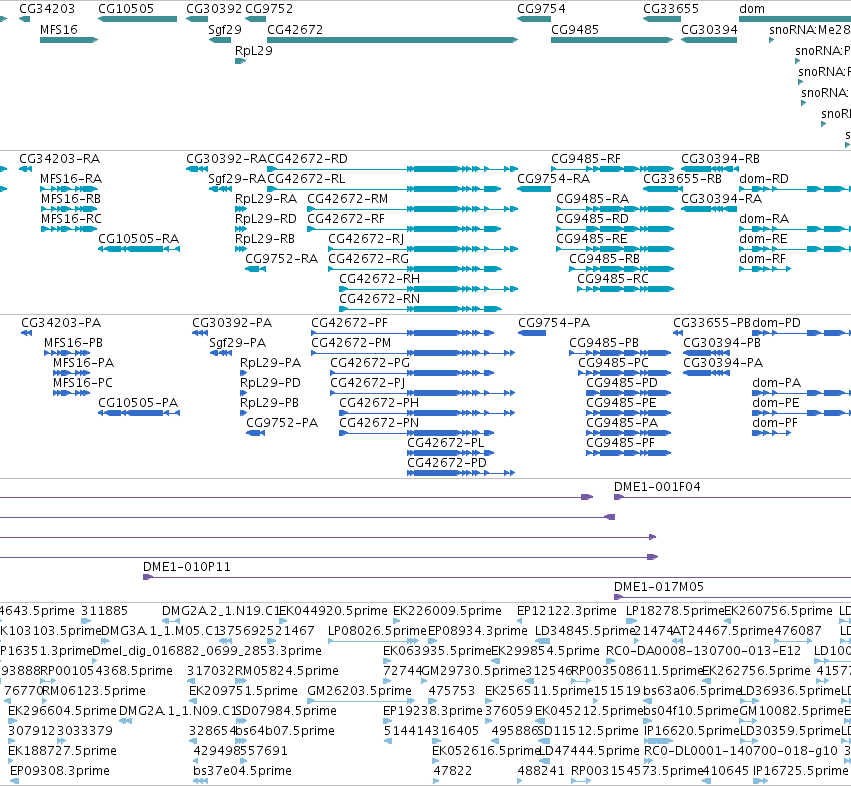
Task: Click the CG42672-PF protein label
Action: pos(350,322)
